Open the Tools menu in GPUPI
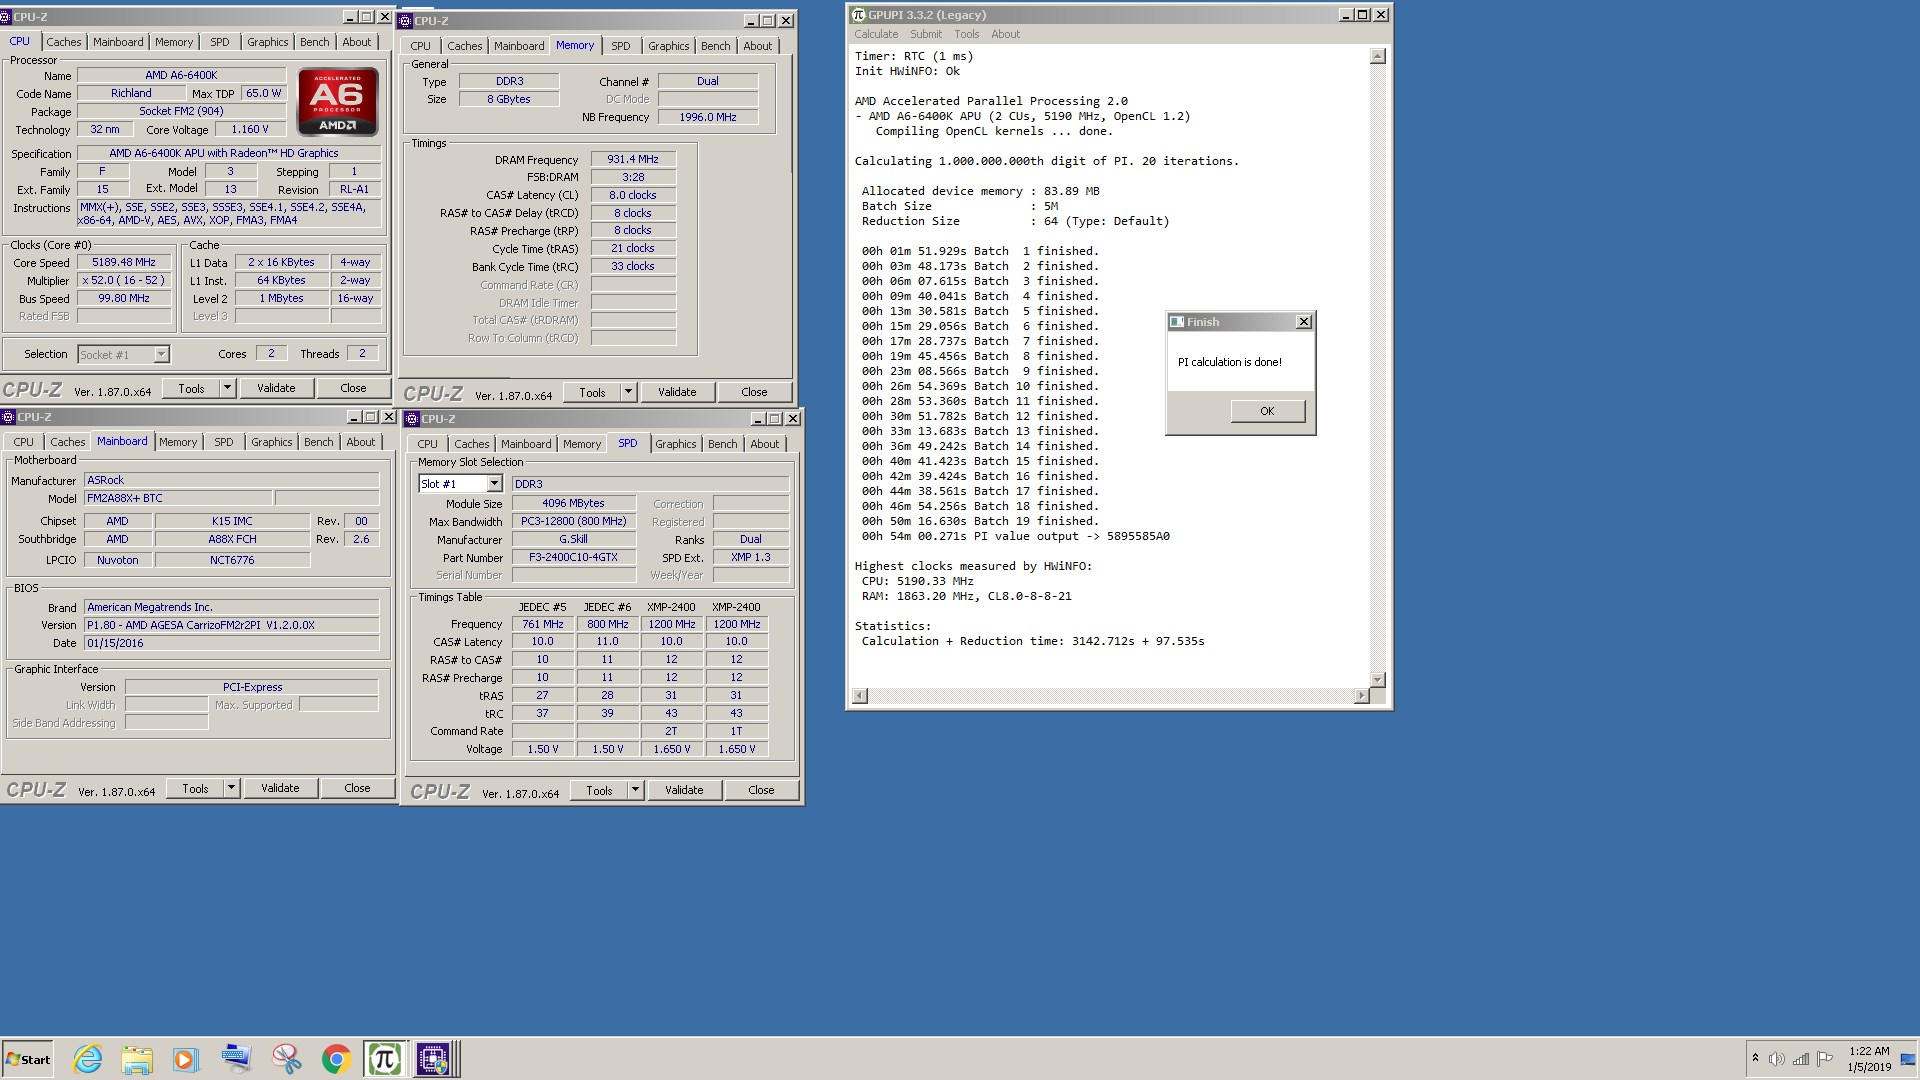The height and width of the screenshot is (1080, 1920). click(967, 34)
